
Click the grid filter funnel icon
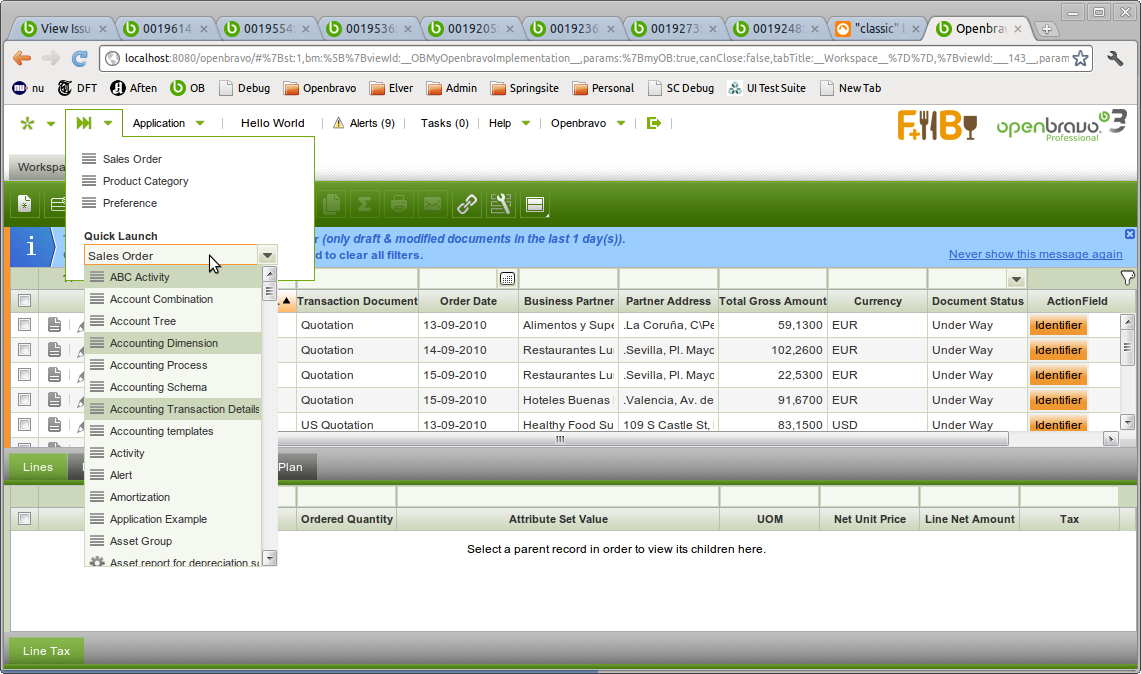pos(1127,278)
